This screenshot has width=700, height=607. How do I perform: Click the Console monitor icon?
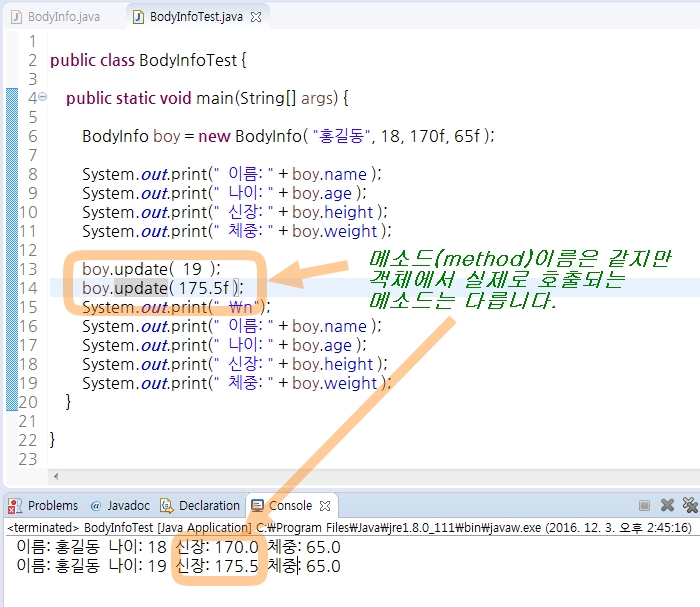(x=258, y=506)
